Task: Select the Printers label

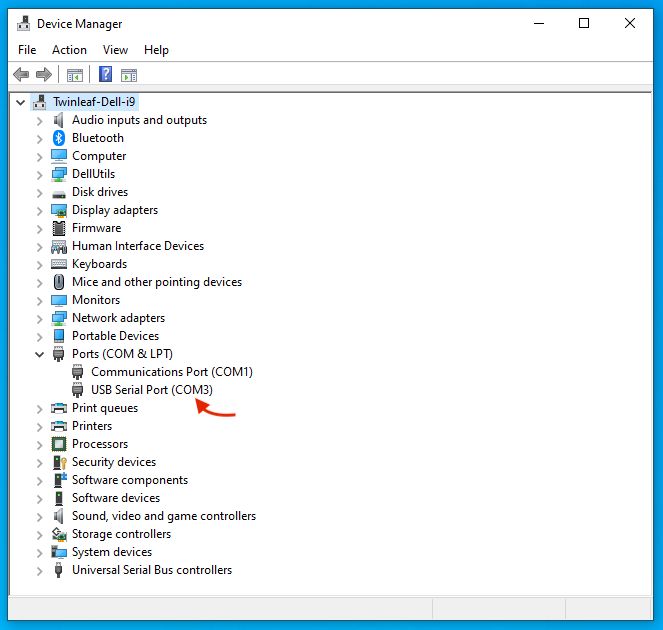Action: pyautogui.click(x=92, y=426)
